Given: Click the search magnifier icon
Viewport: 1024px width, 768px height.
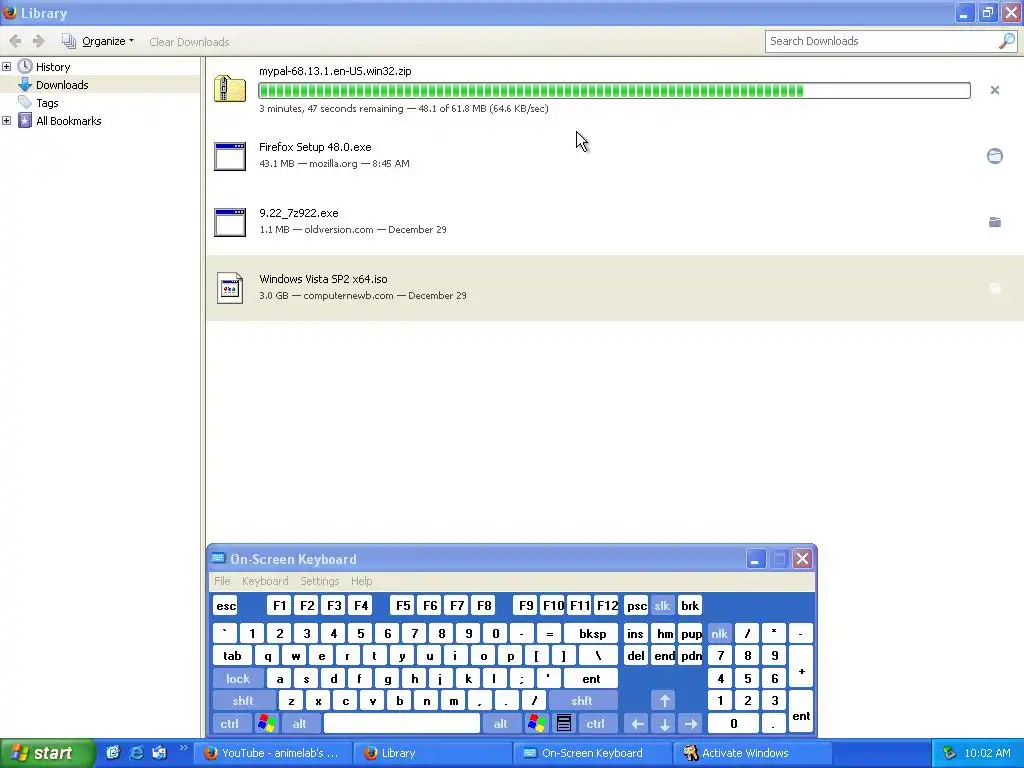Looking at the screenshot, I should (x=1006, y=41).
